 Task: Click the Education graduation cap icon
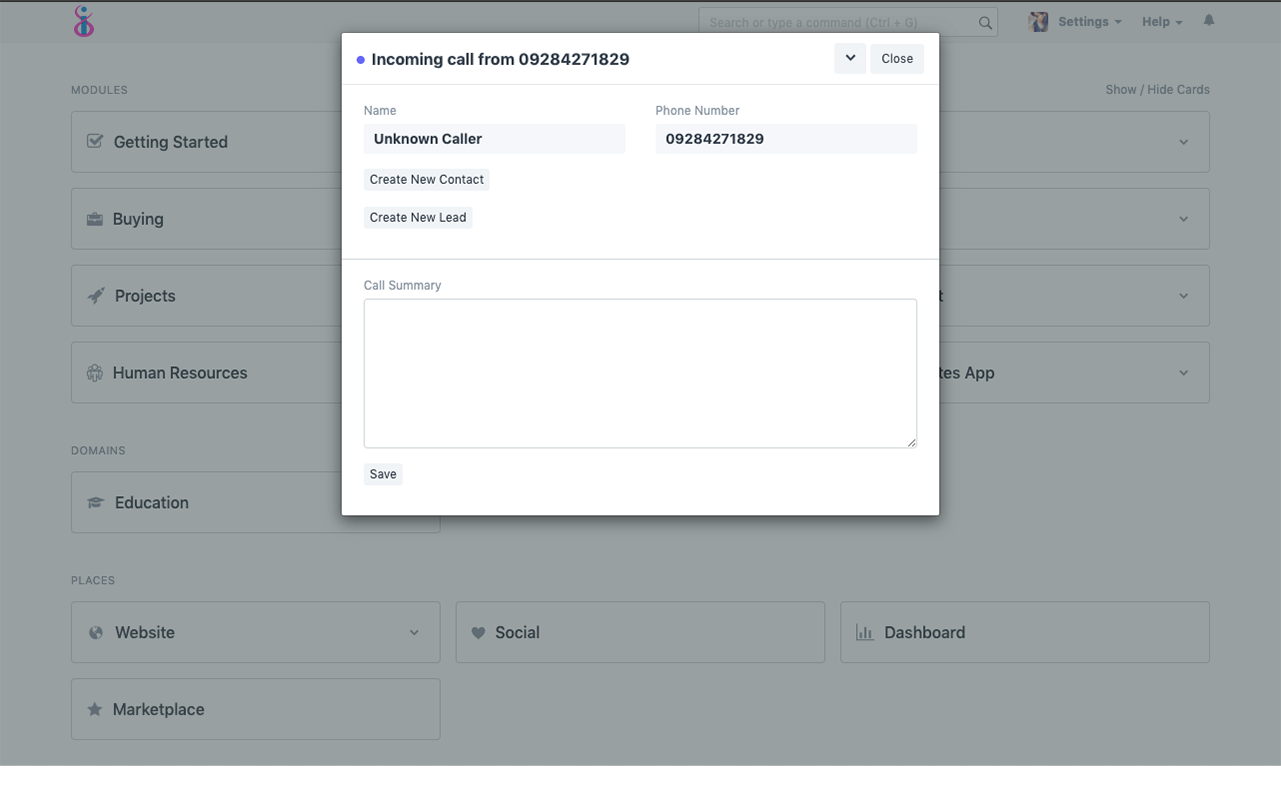(94, 501)
